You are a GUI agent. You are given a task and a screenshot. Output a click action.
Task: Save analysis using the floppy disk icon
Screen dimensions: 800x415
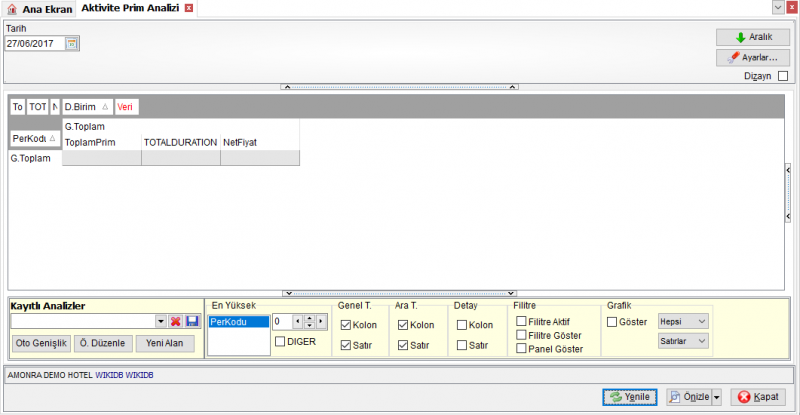[192, 321]
